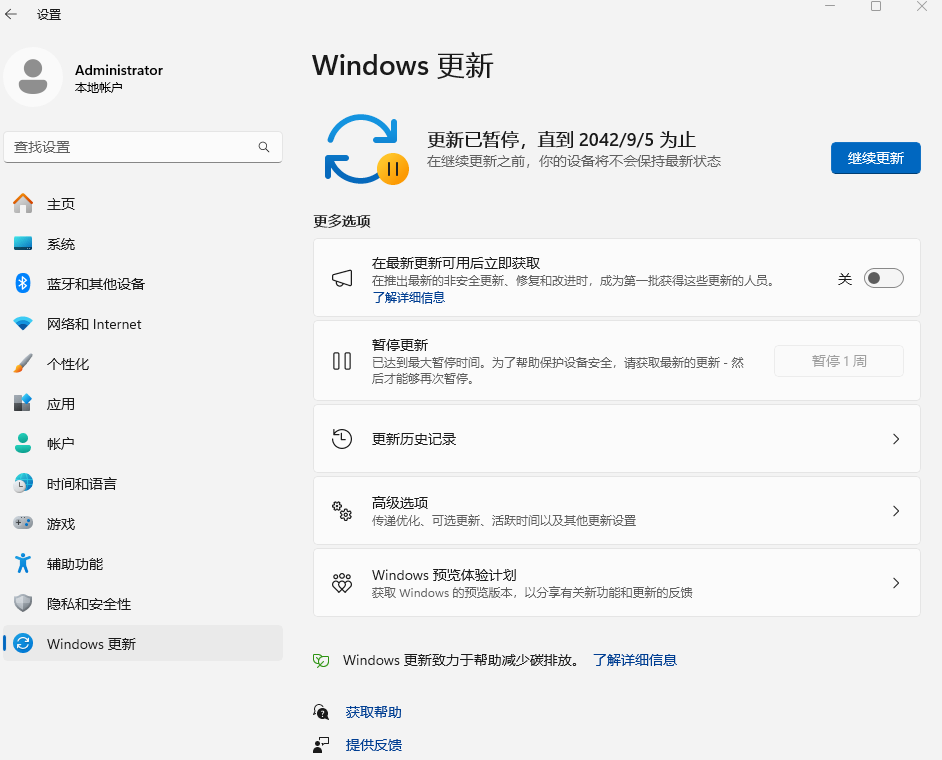Toggle 在最新更新可用后立即获取 switch on
Viewport: 942px width, 760px height.
click(883, 278)
